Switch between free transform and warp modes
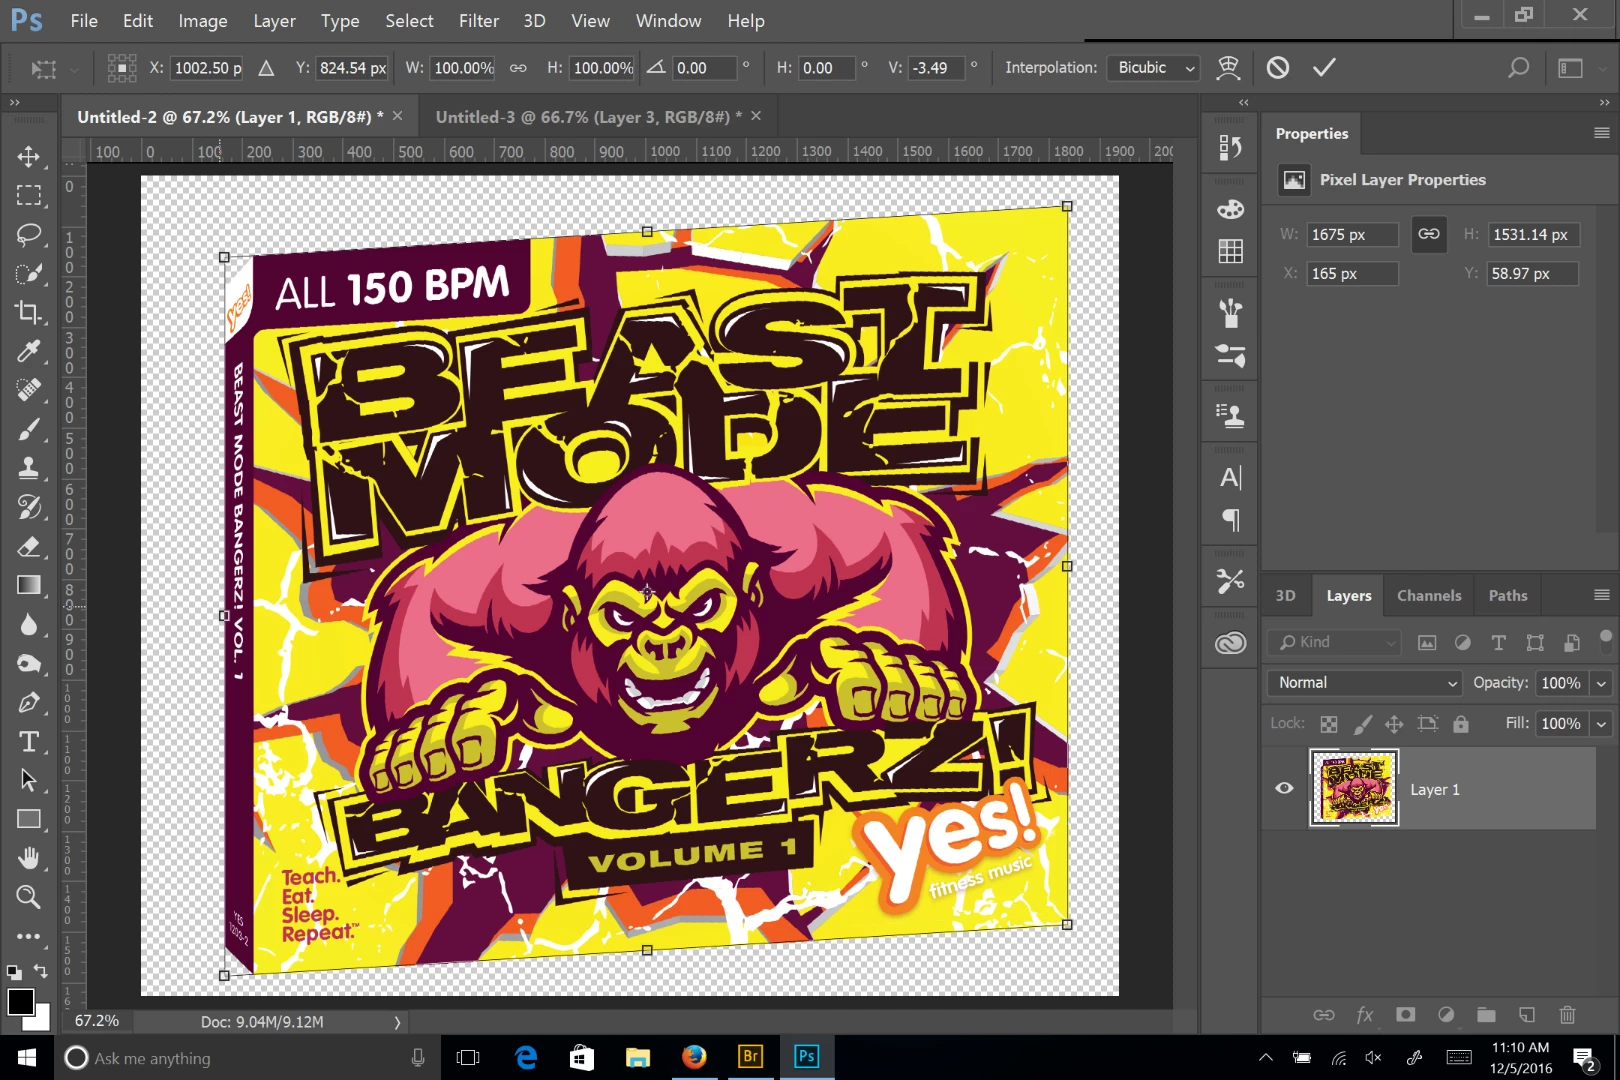Screen dimensions: 1620x1080 (1228, 67)
